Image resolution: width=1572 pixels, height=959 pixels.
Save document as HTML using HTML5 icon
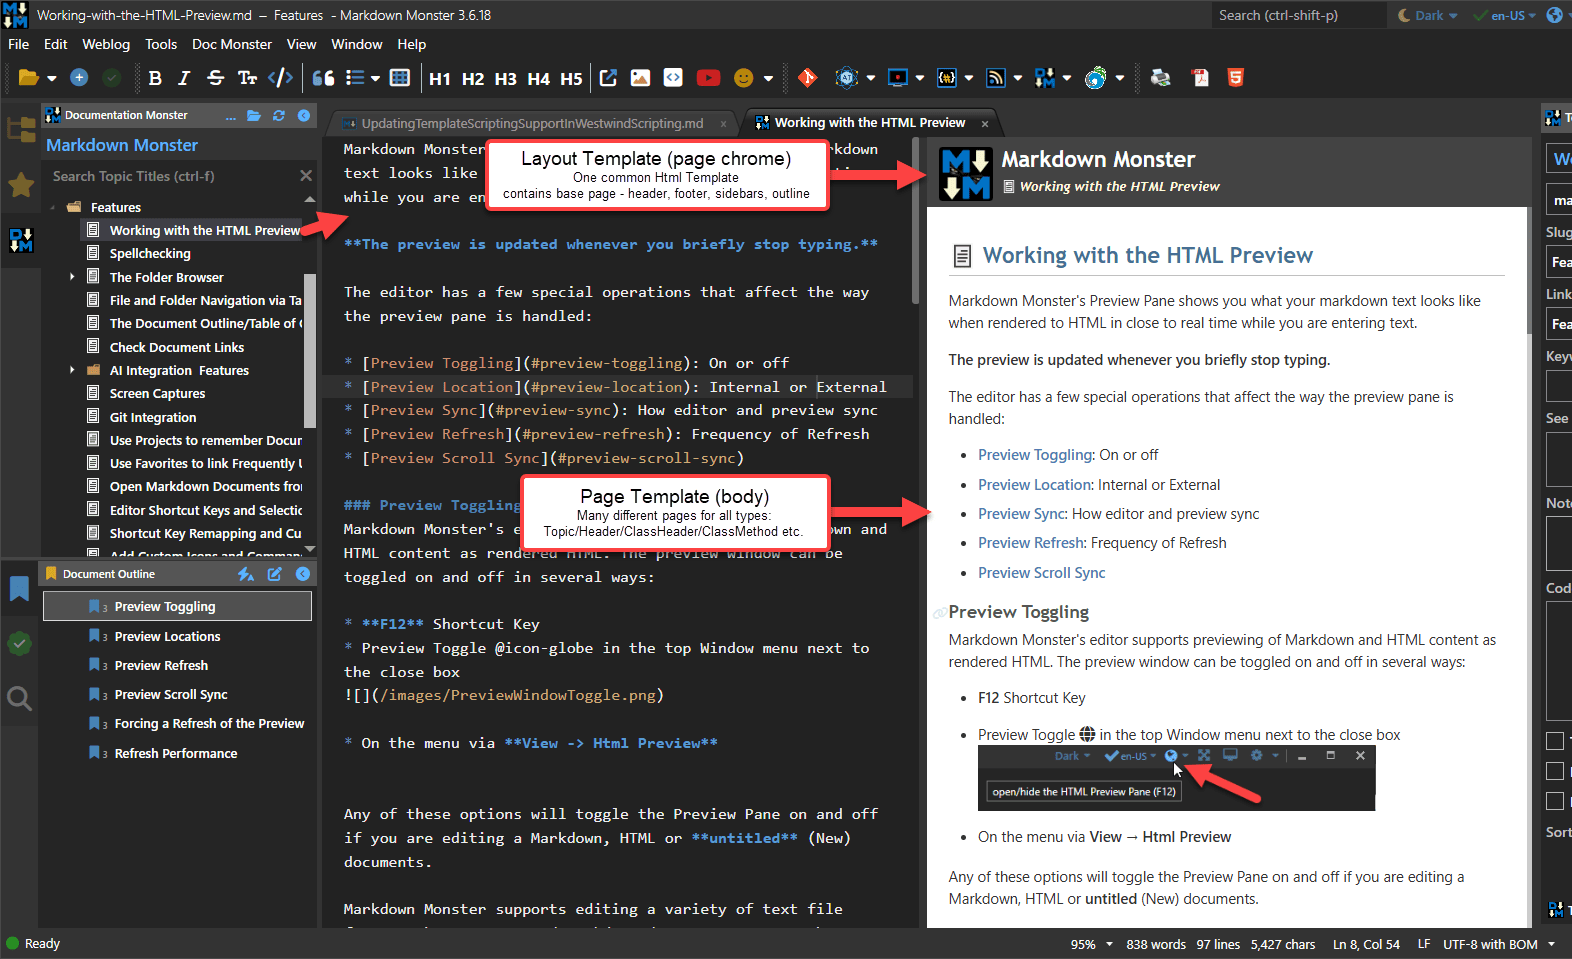coord(1236,78)
